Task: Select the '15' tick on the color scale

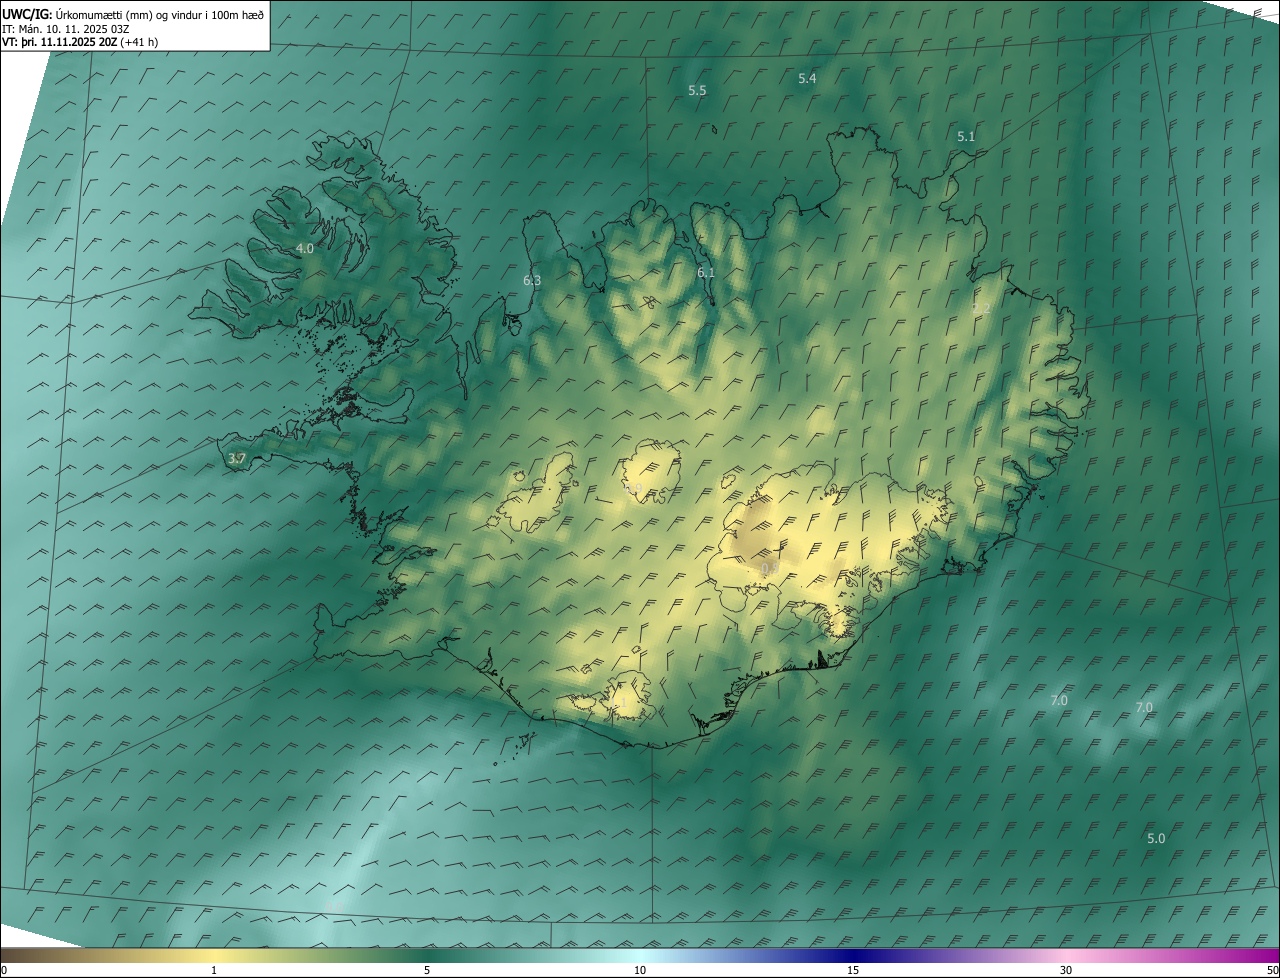Action: tap(853, 970)
